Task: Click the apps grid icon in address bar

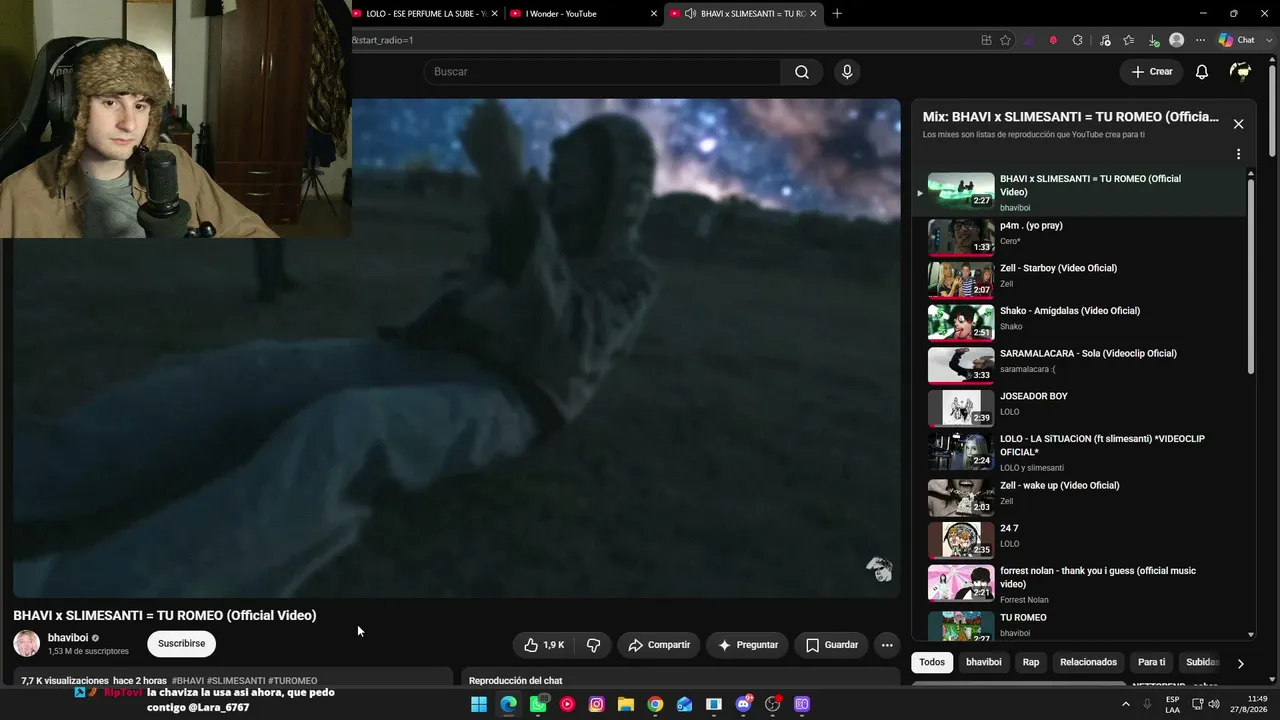Action: coord(986,40)
